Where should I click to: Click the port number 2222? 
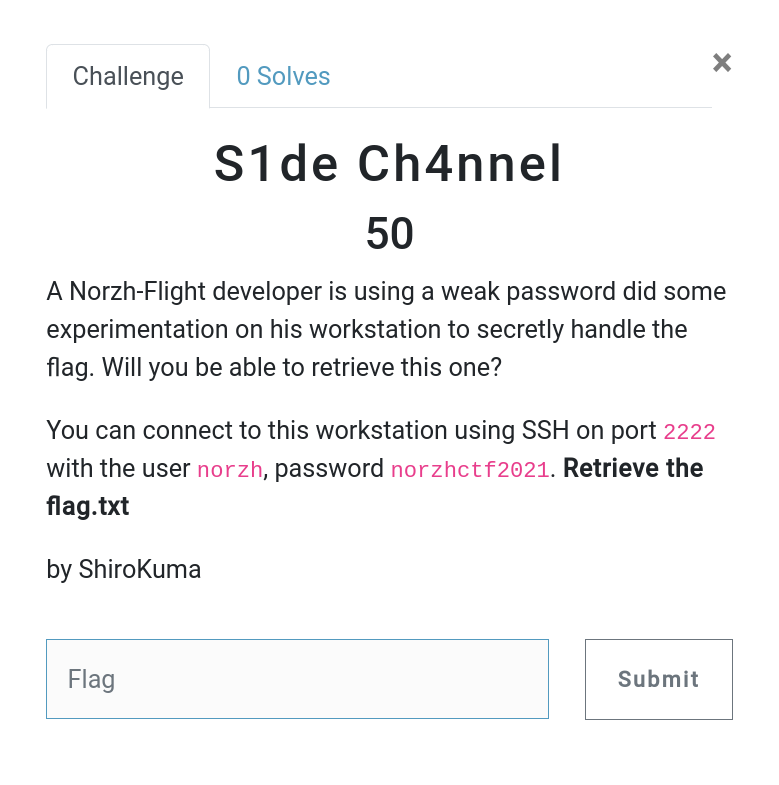690,432
